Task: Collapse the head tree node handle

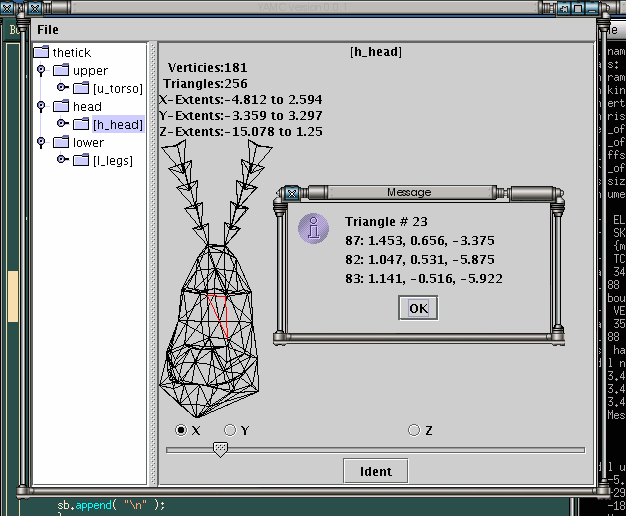Action: coord(41,106)
